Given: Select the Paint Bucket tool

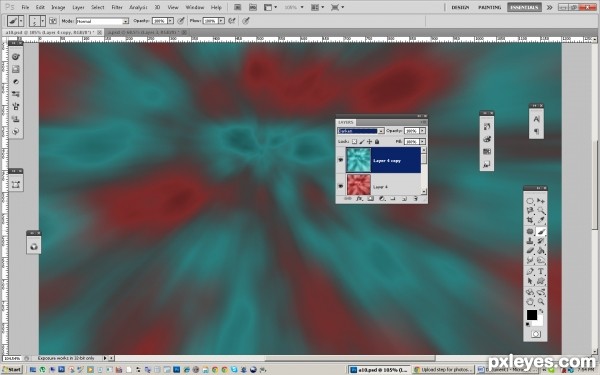Looking at the screenshot, I should [x=541, y=251].
